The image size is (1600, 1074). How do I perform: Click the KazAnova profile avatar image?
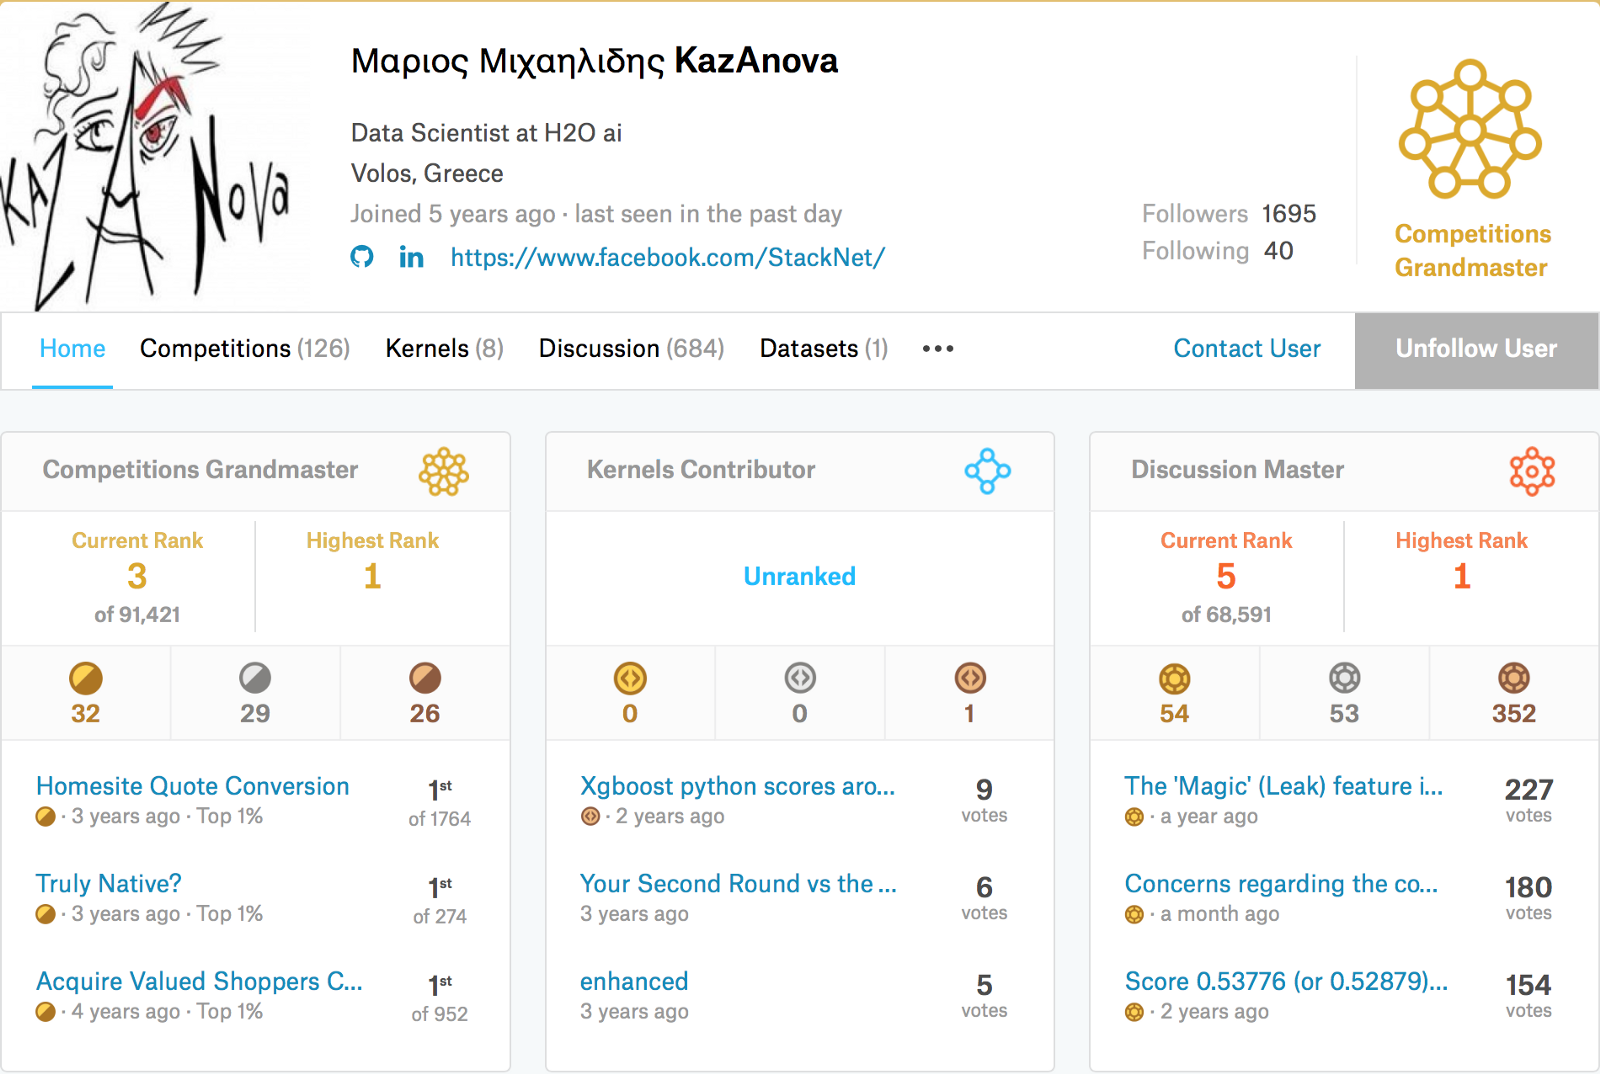tap(150, 155)
